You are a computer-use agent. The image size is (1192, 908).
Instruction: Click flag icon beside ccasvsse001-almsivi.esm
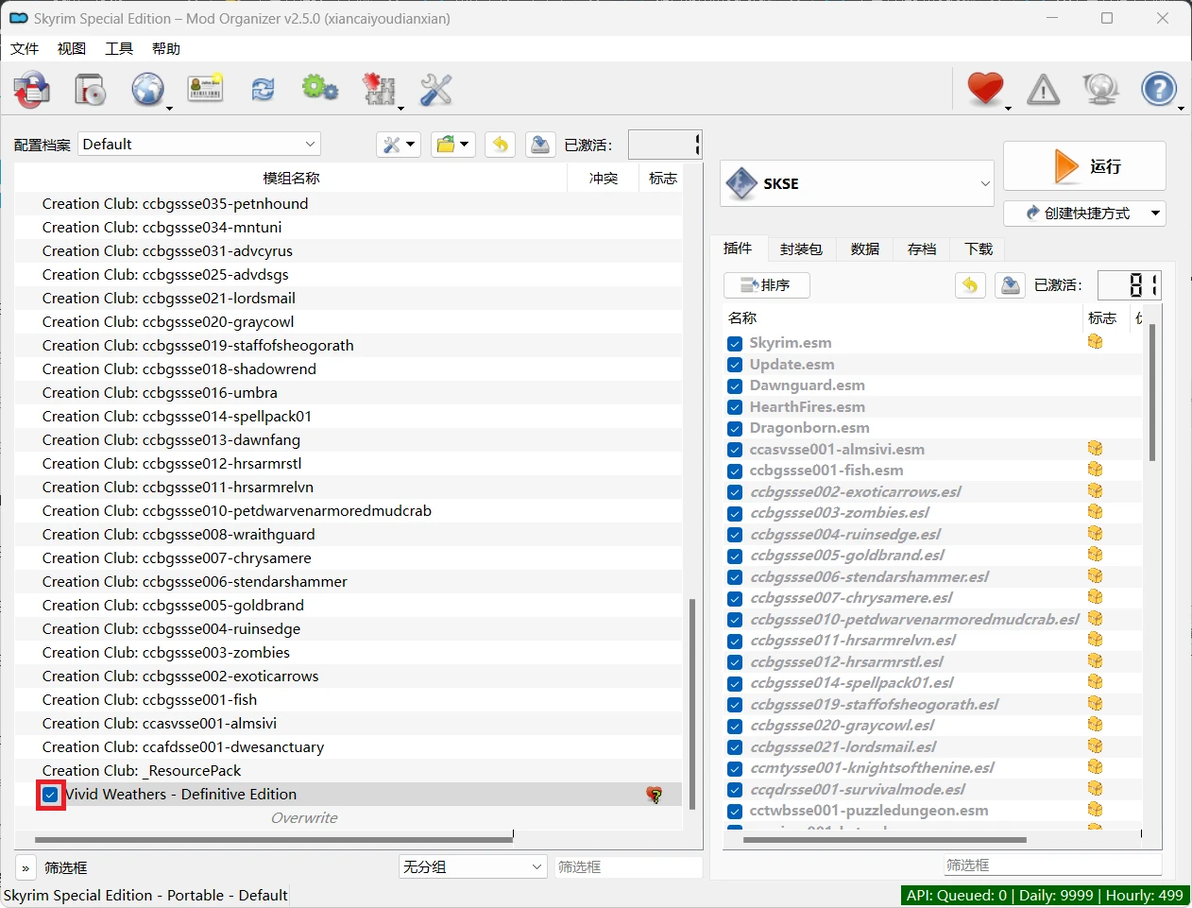(1095, 449)
